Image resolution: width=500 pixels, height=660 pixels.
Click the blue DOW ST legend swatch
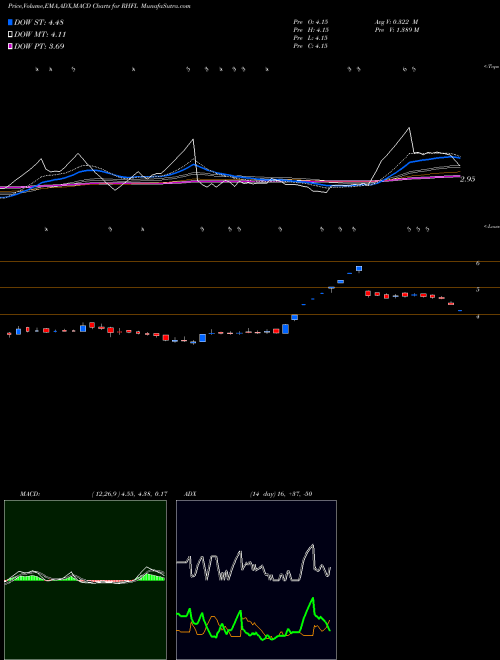(x=10, y=22)
